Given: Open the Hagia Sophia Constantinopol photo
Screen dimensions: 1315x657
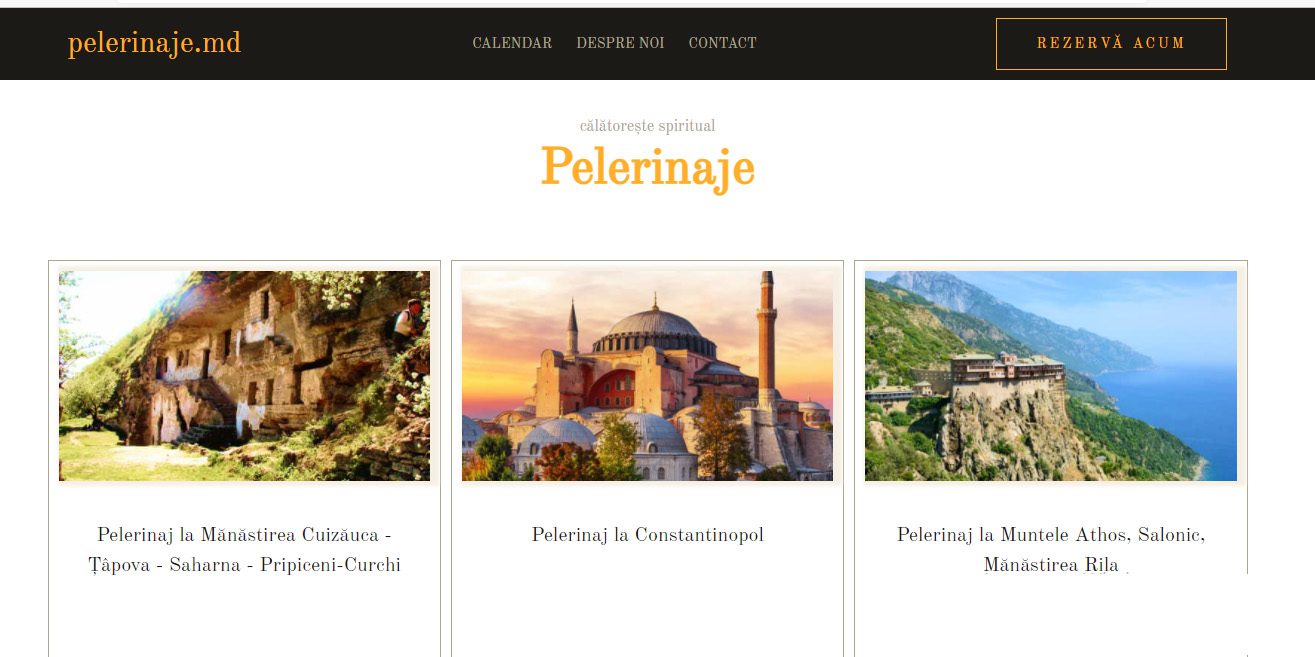Looking at the screenshot, I should pos(647,376).
